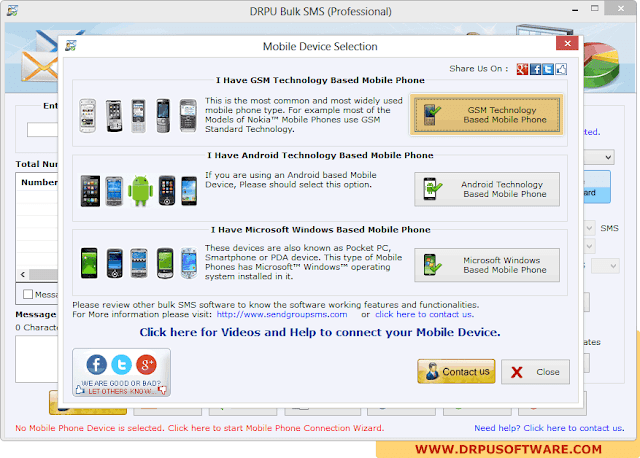Screen dimensions: 640x458
Task: Toggle the Message checkbox in main window
Action: pos(28,294)
